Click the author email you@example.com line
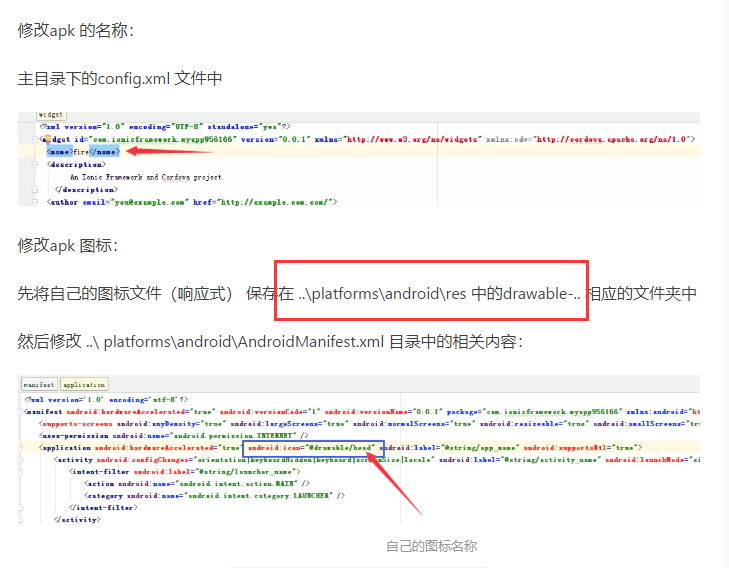The width and height of the screenshot is (729, 568). [x=192, y=202]
